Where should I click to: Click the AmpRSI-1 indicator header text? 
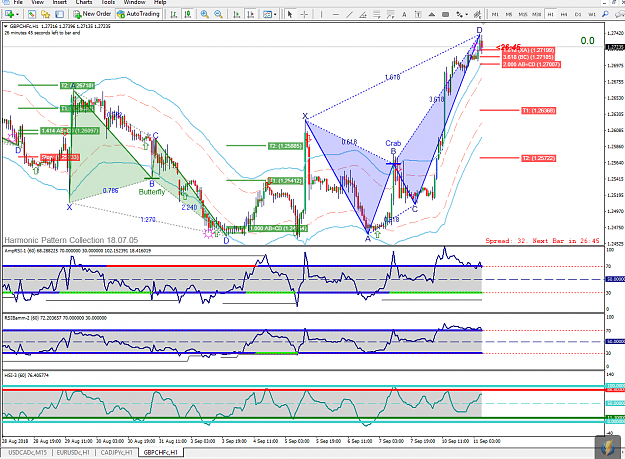pos(78,251)
